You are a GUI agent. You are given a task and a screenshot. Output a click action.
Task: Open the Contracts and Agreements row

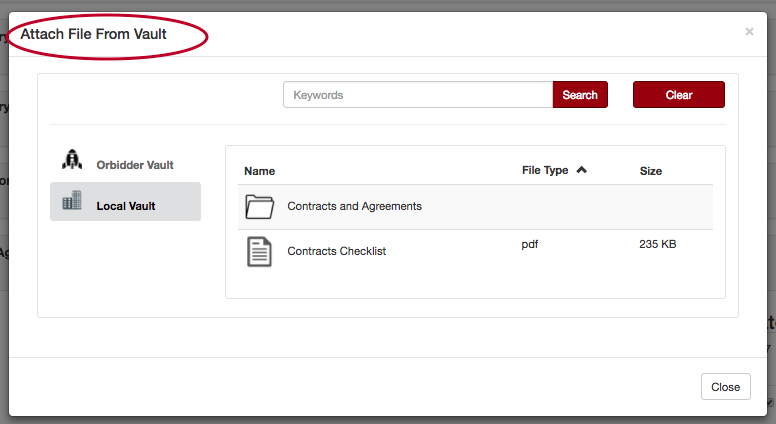click(475, 207)
